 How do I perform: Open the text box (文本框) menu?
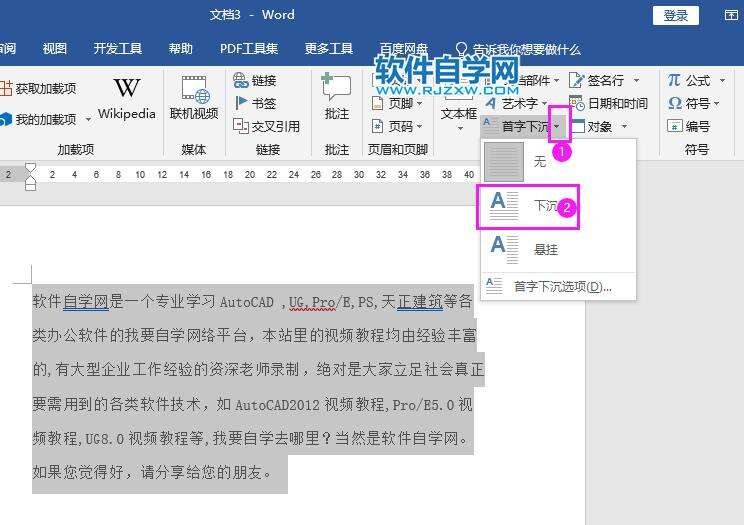pos(458,116)
